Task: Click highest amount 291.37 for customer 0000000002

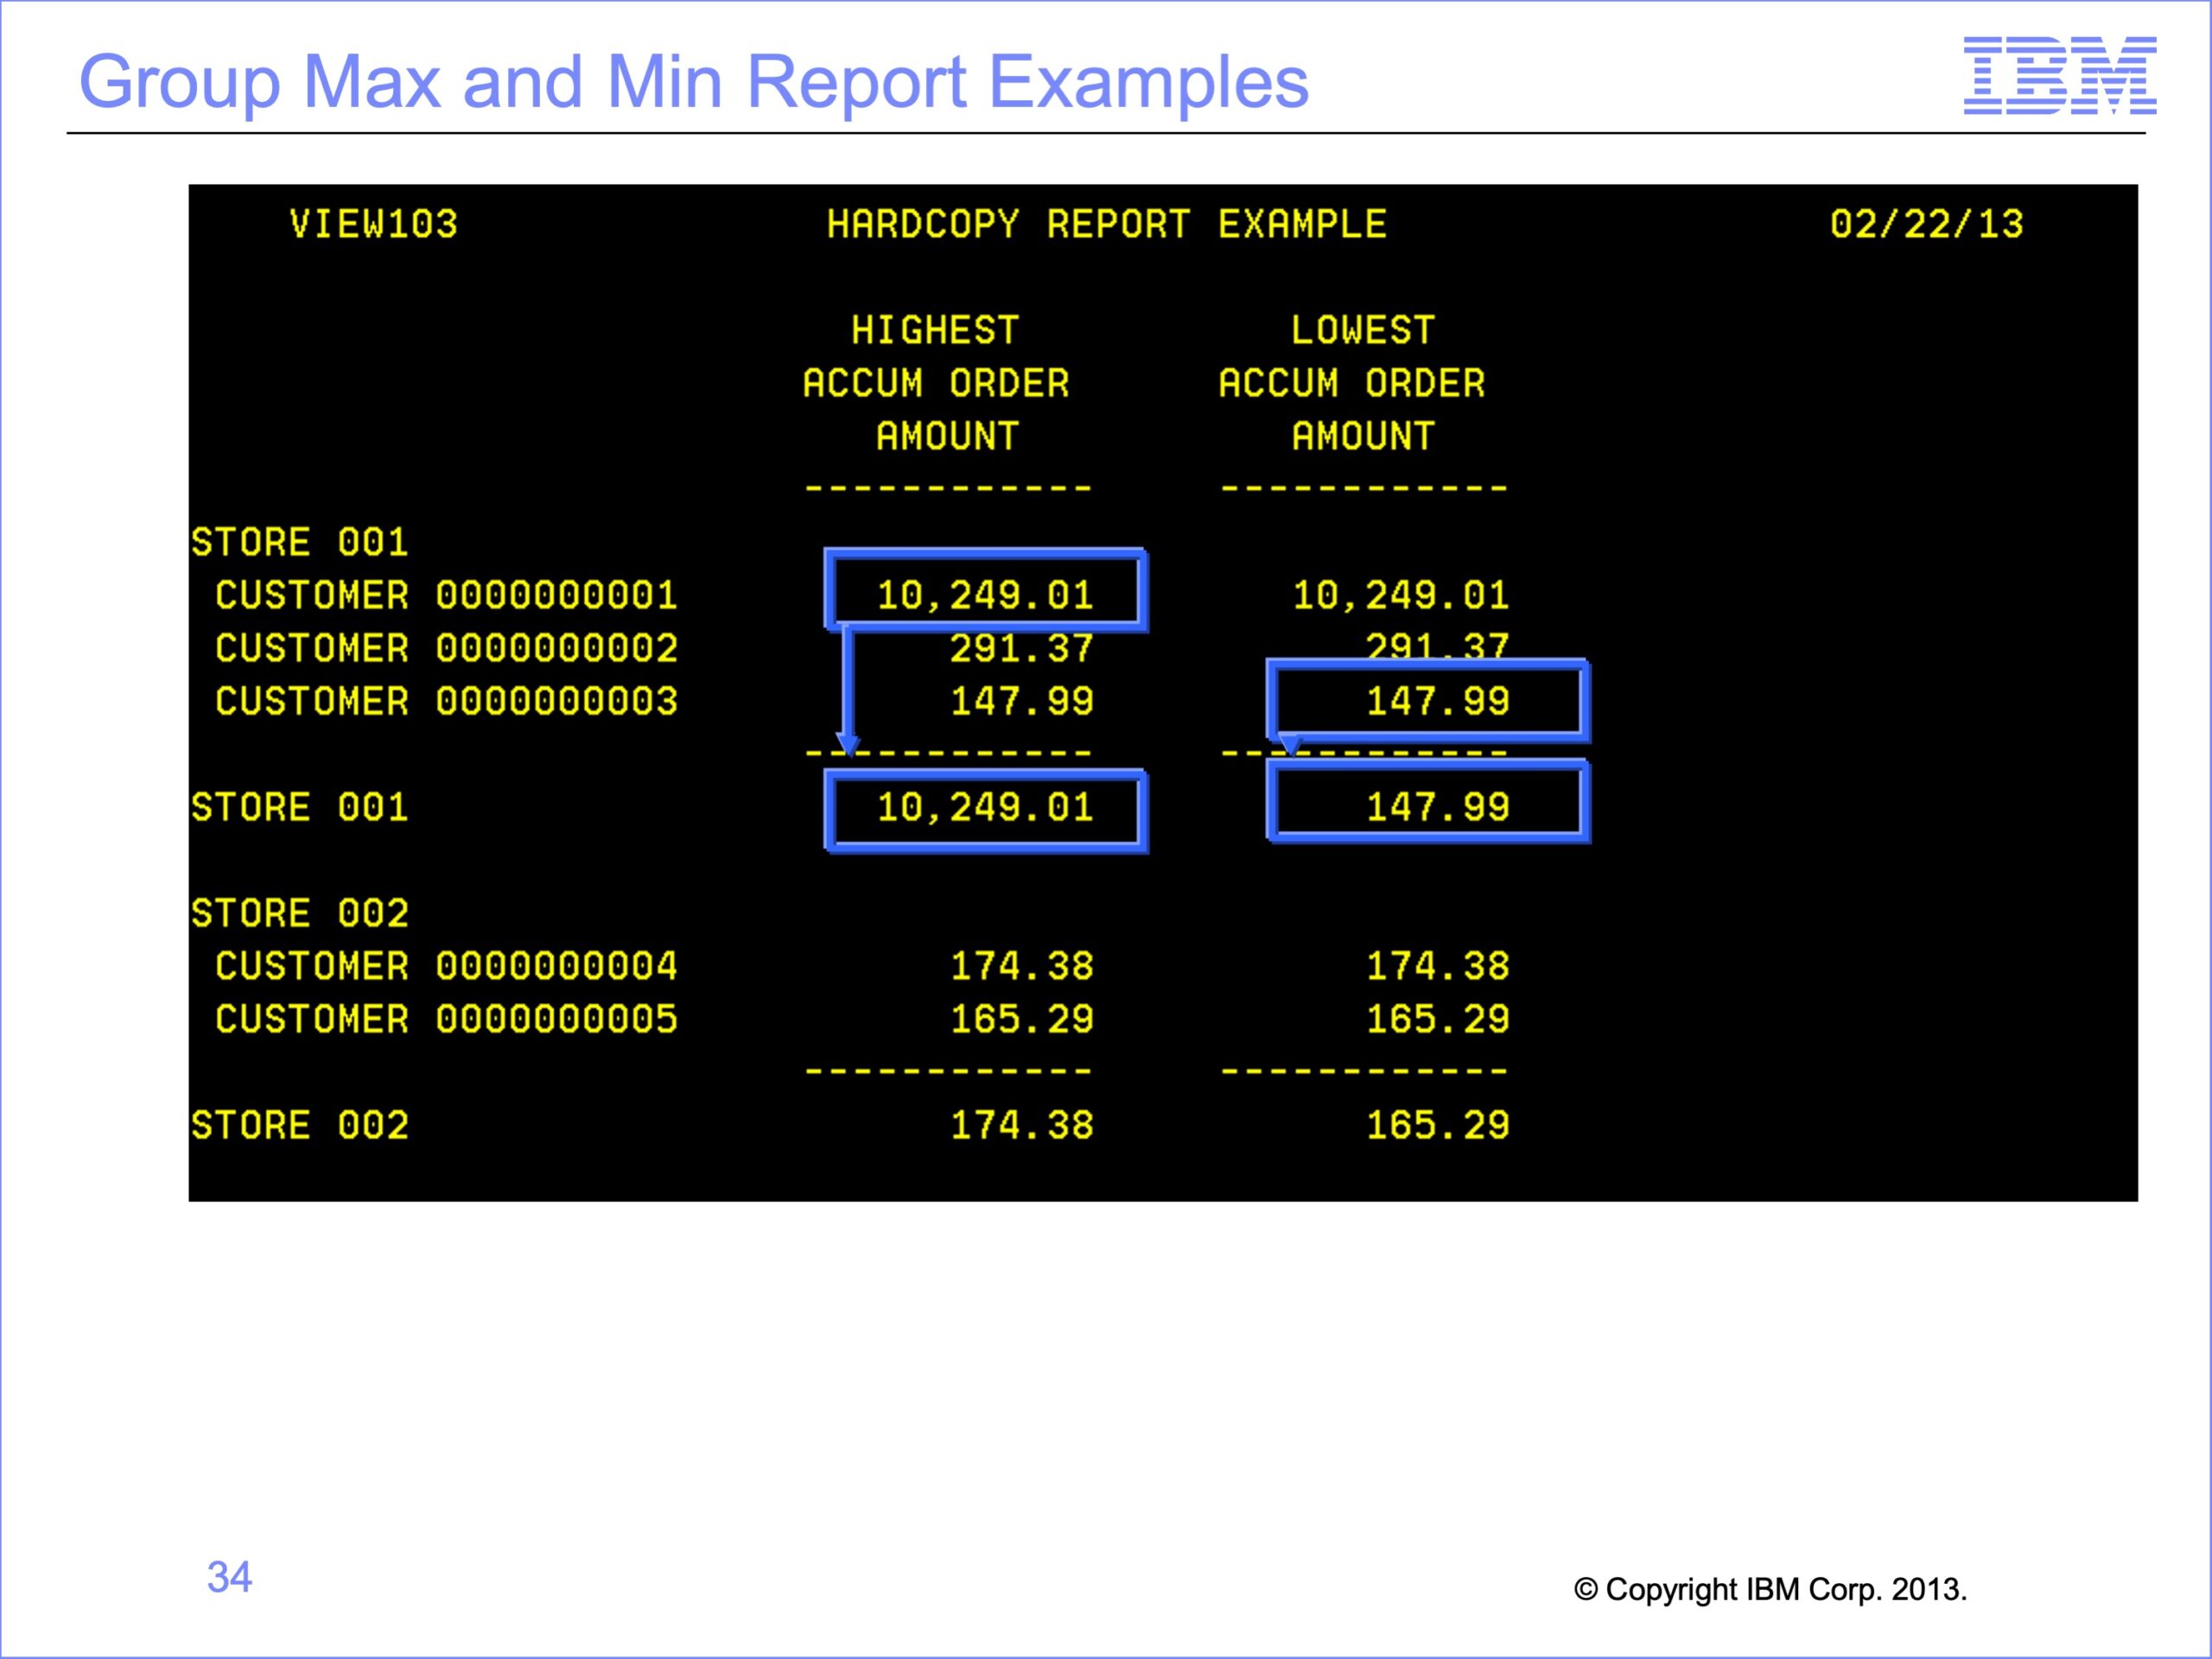Action: (x=1022, y=648)
